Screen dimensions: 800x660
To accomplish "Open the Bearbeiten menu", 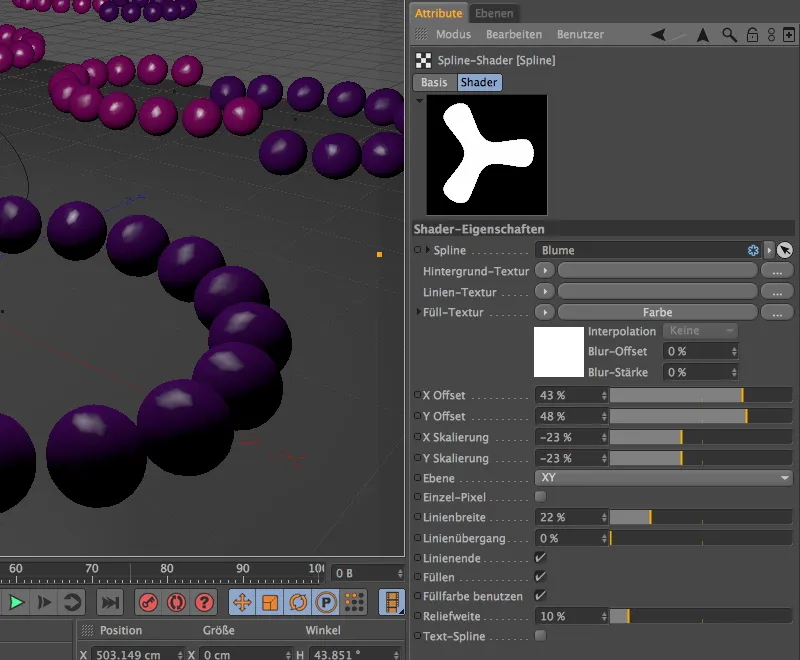I will [x=514, y=35].
